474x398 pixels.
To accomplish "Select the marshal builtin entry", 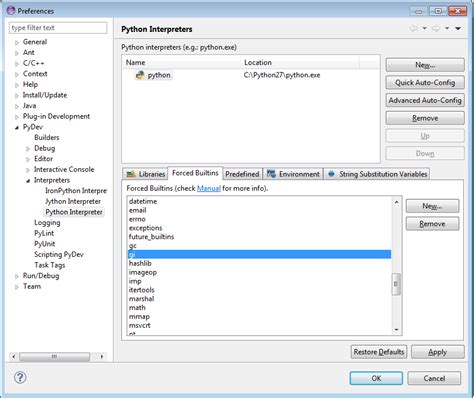I will click(x=259, y=299).
